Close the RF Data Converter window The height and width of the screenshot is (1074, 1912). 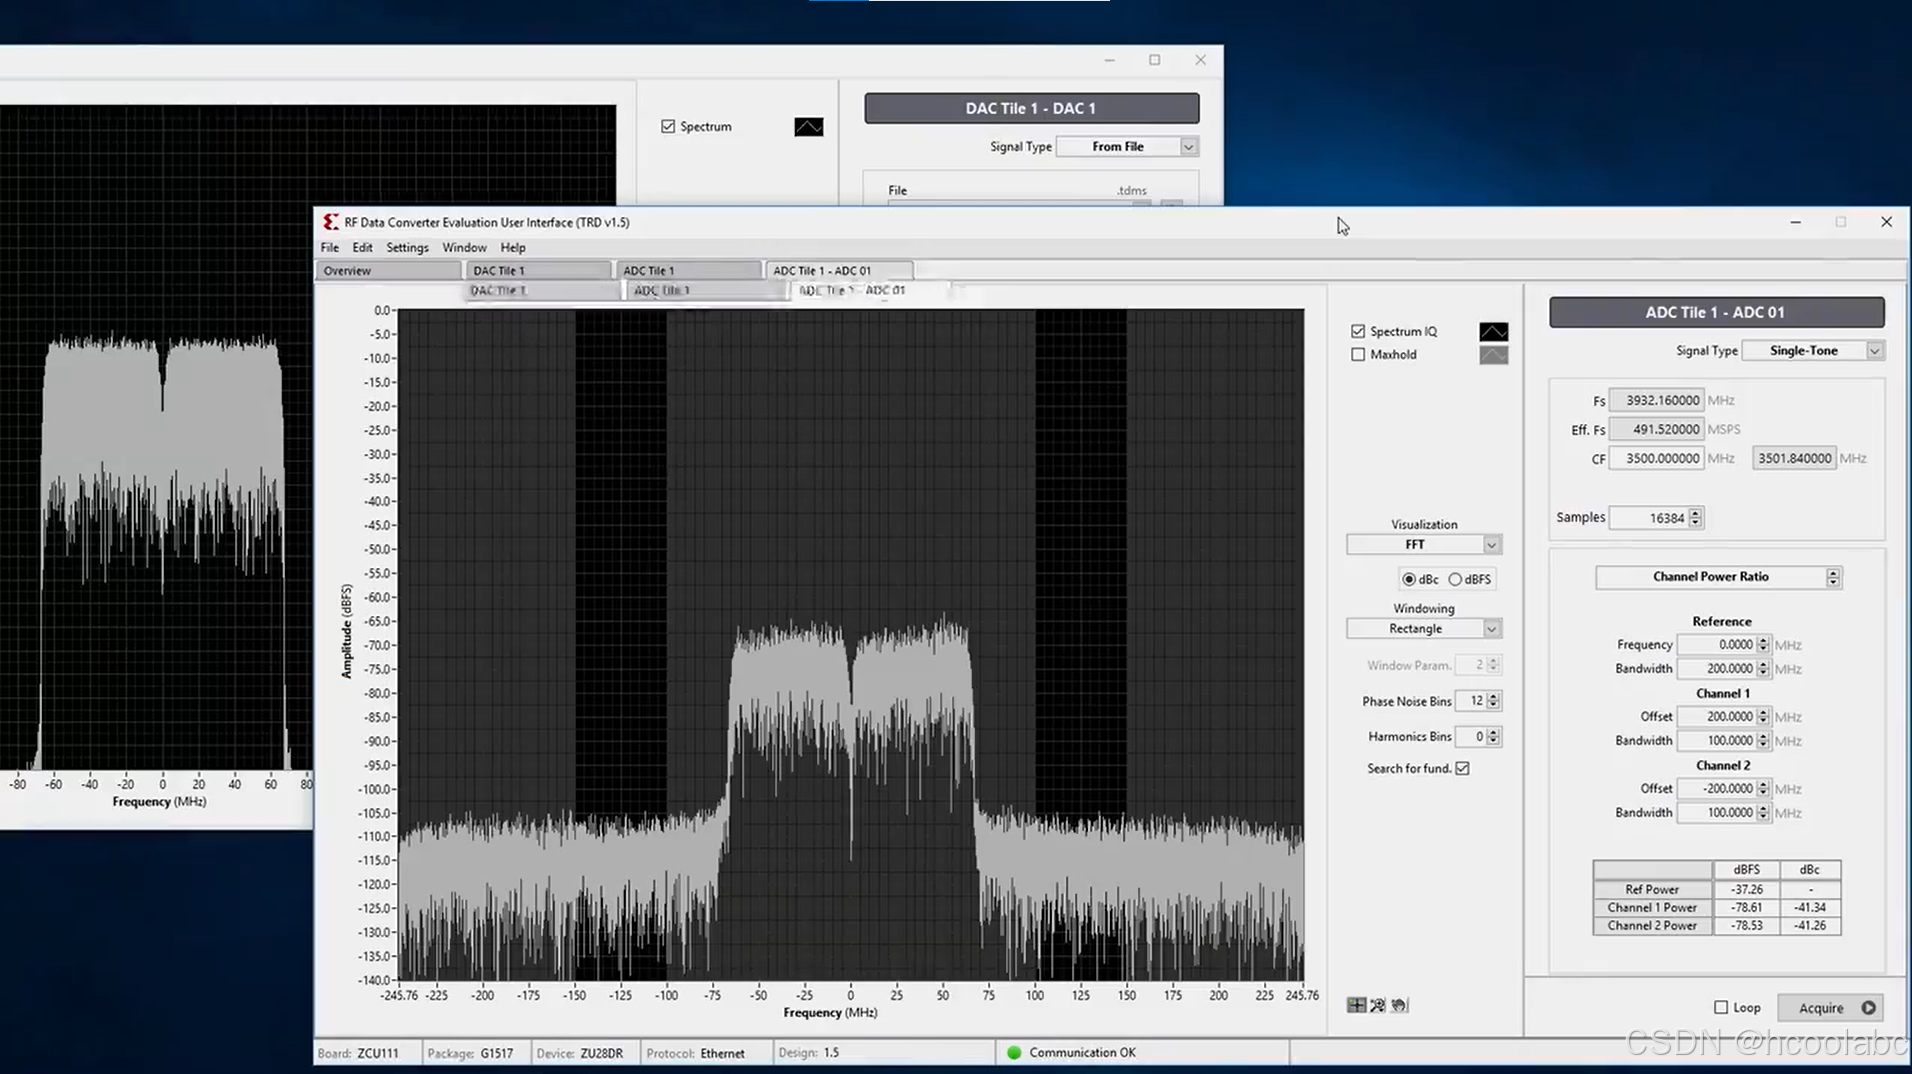pyautogui.click(x=1886, y=222)
